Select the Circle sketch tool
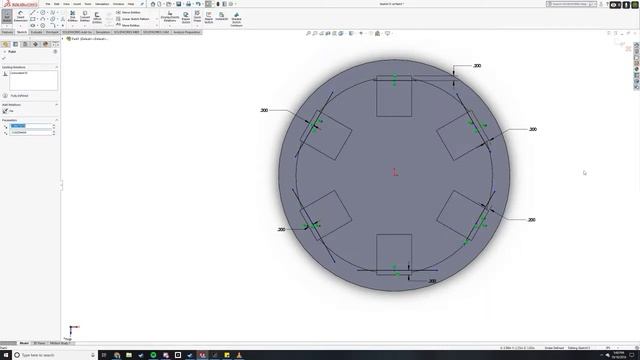 [x=42, y=13]
